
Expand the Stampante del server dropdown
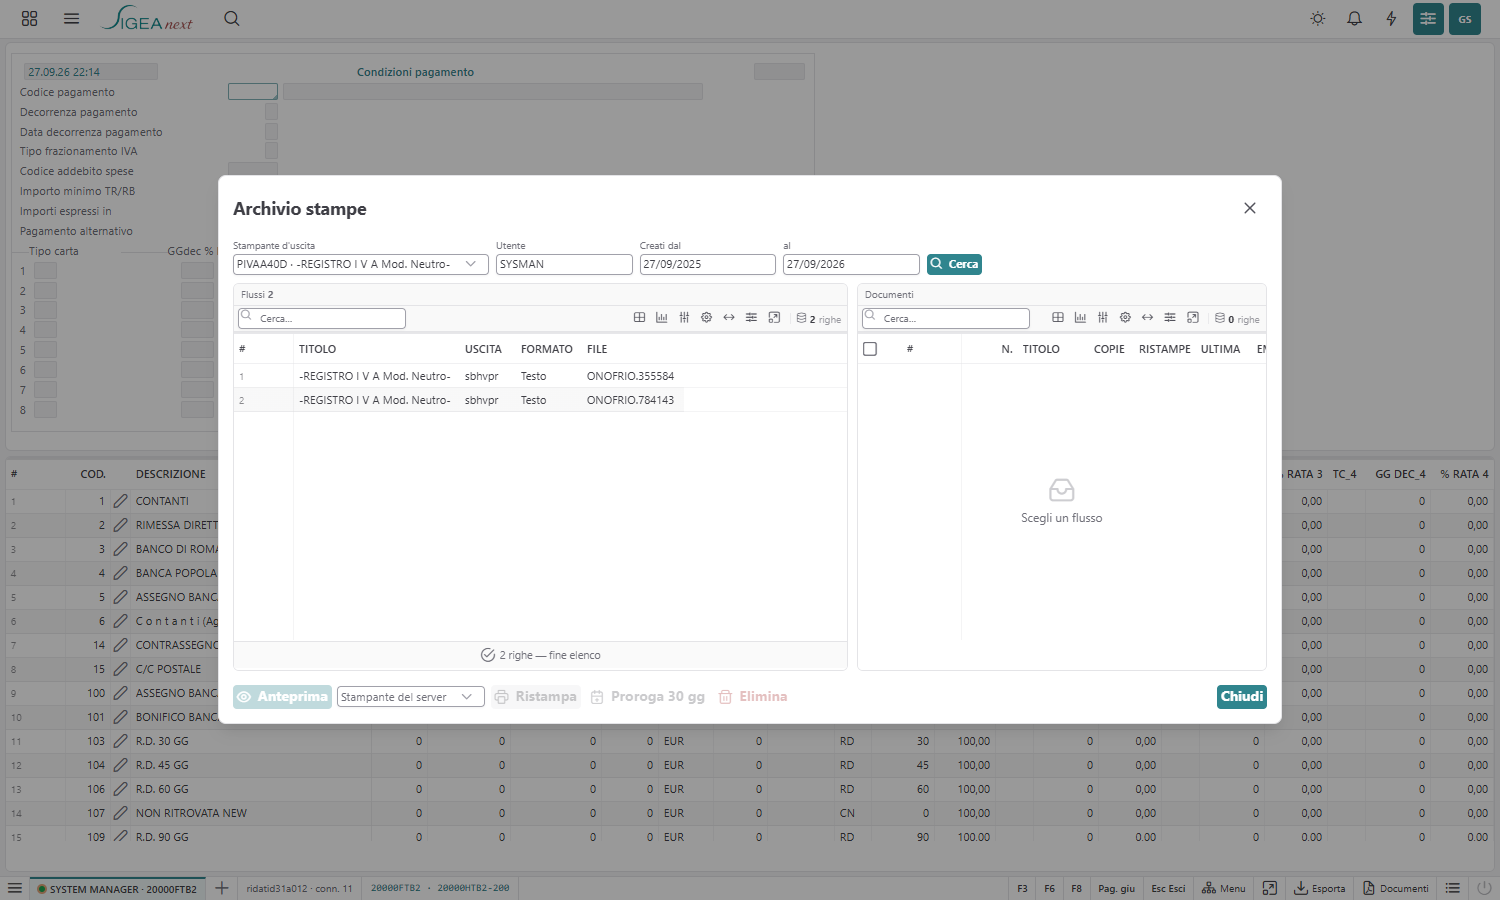tap(410, 697)
